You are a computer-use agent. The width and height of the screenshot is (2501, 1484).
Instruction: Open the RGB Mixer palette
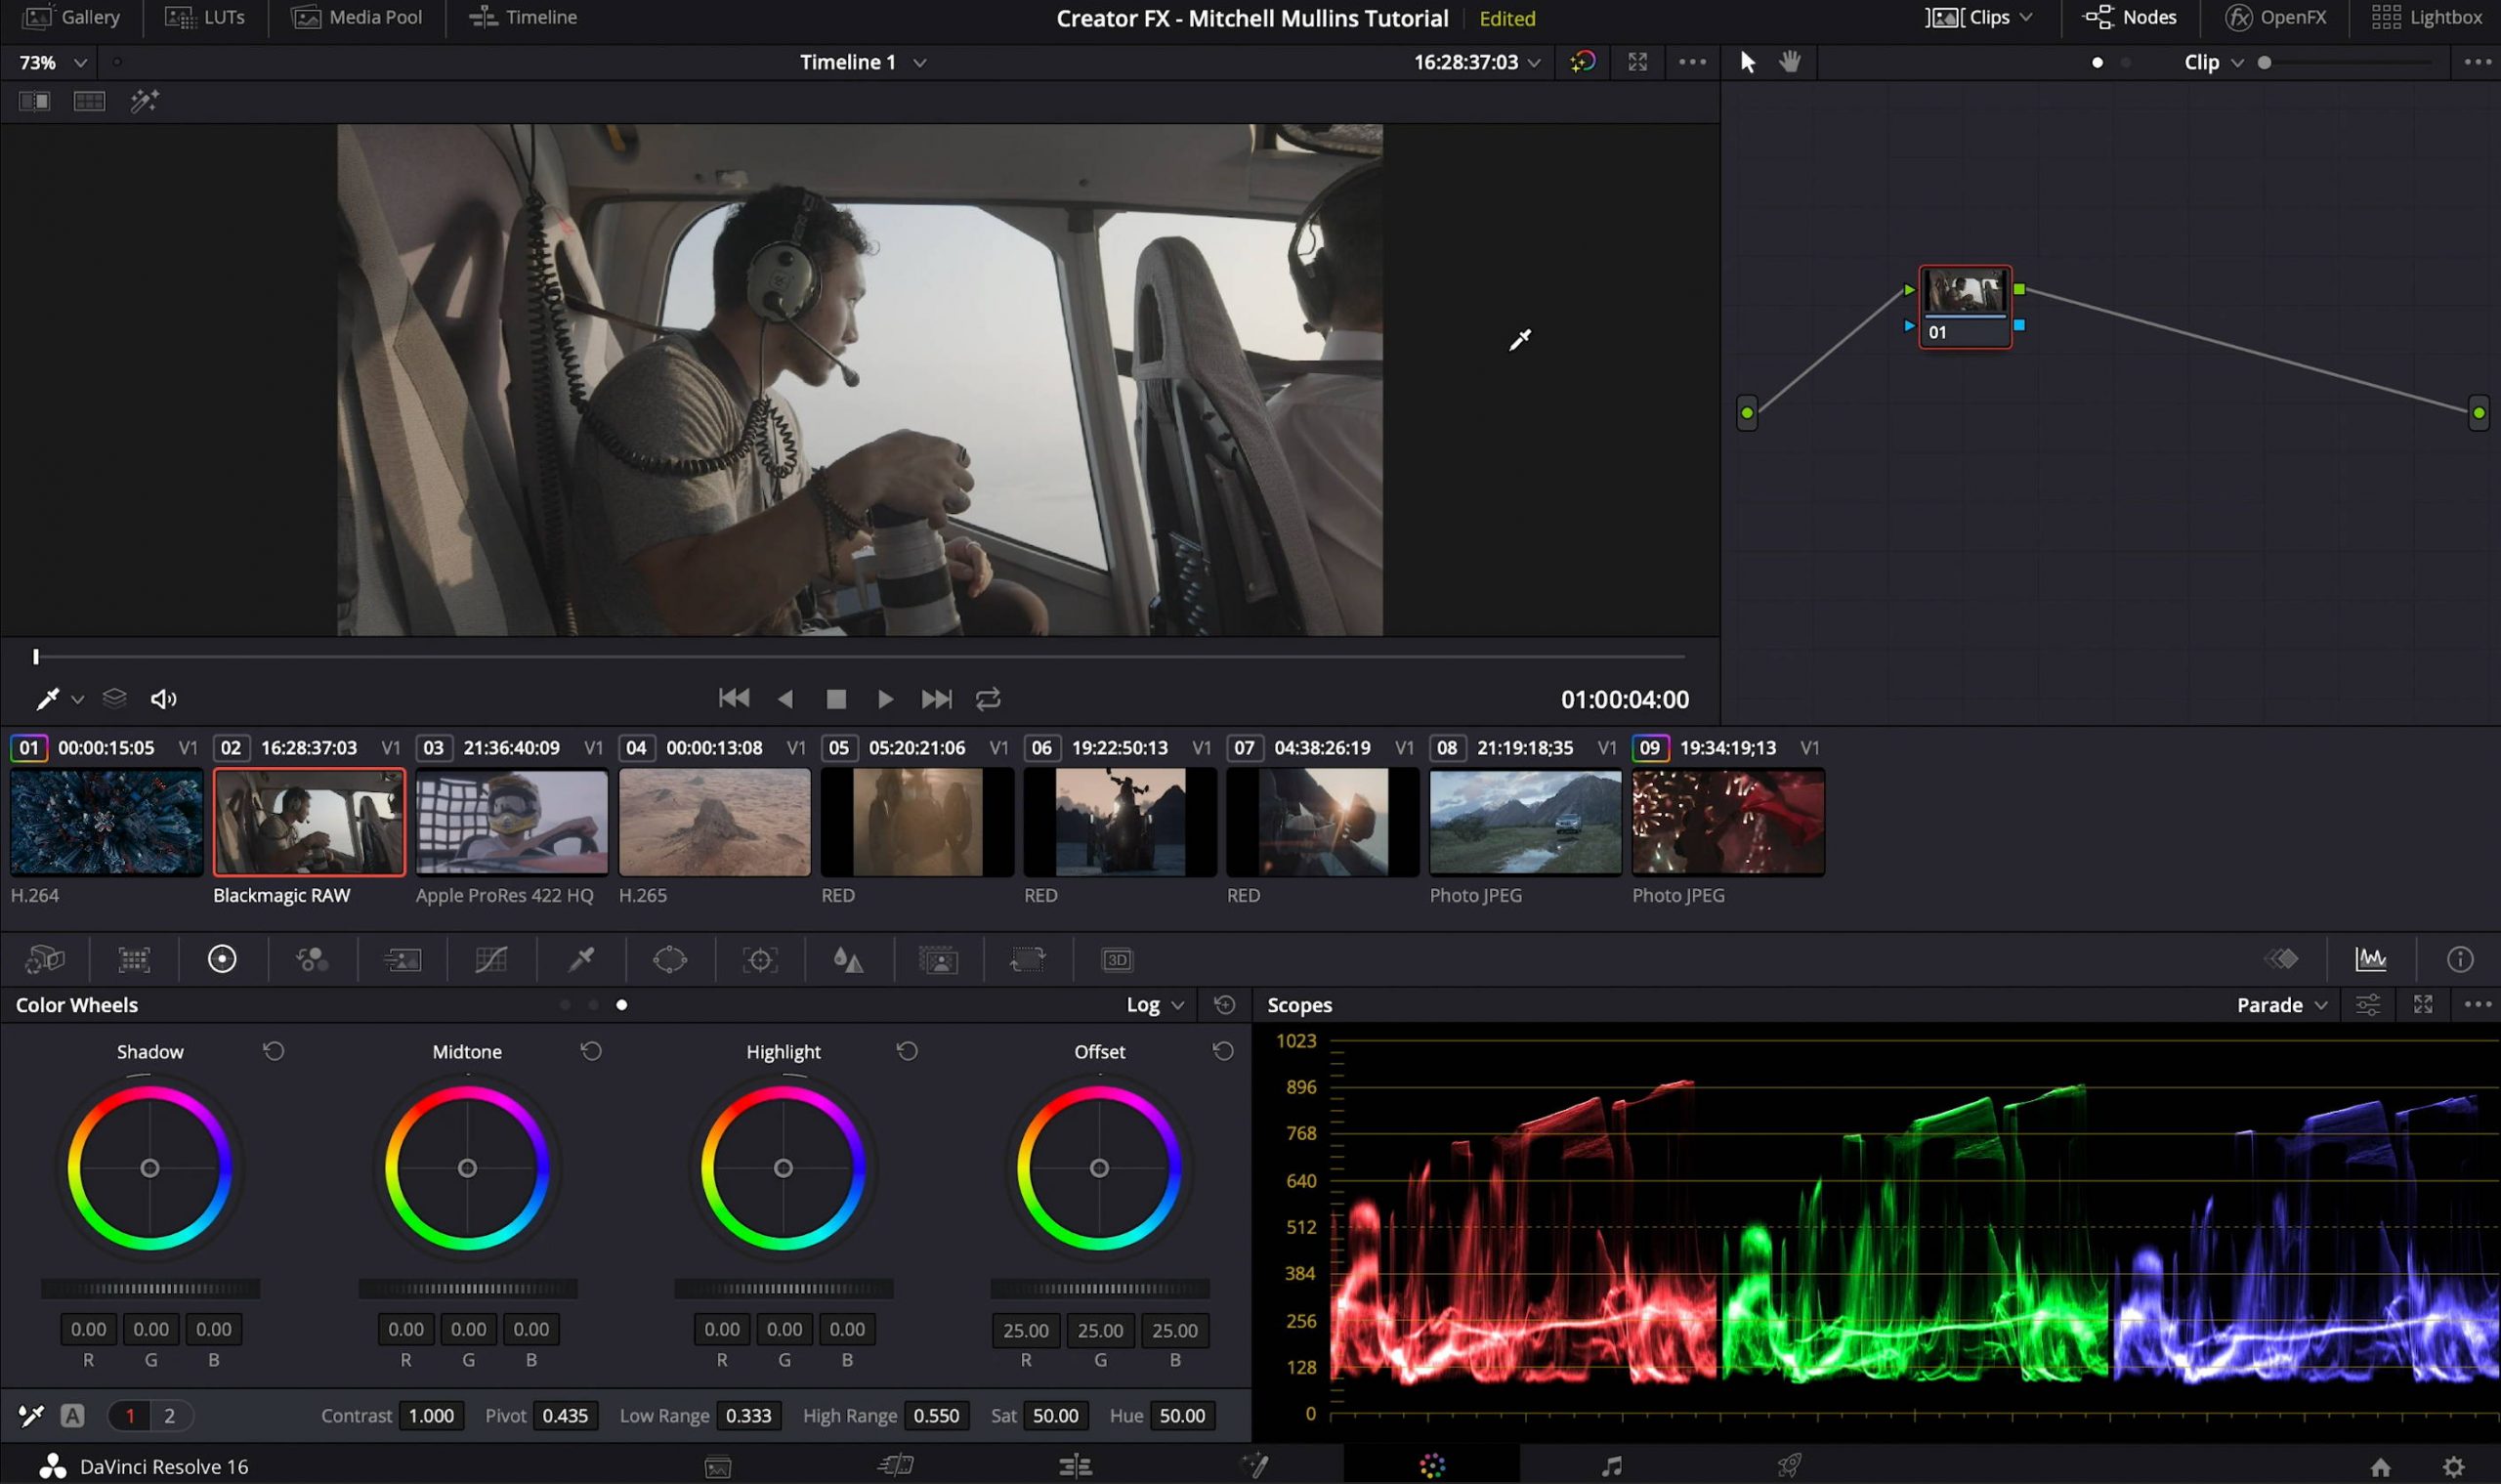(x=312, y=960)
